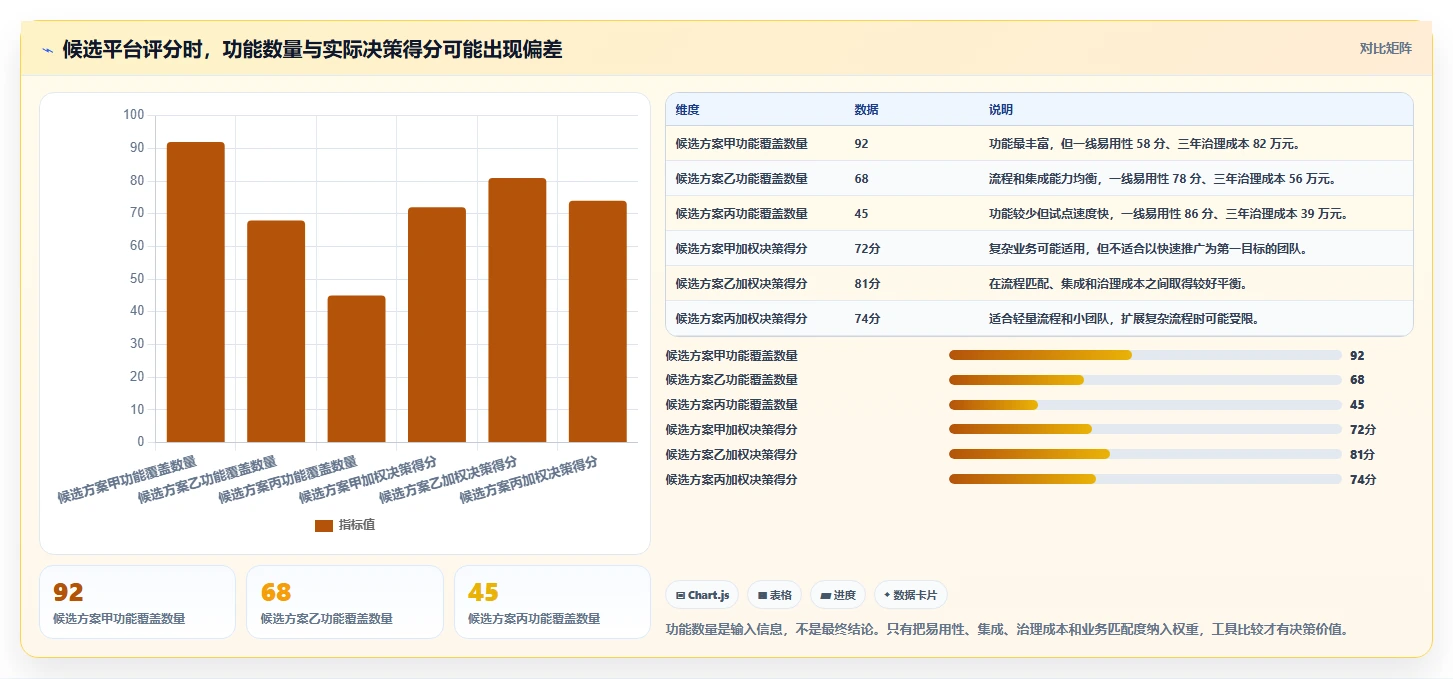Click the footer note starting 功能数量是输入信息
The width and height of the screenshot is (1453, 679).
pyautogui.click(x=1007, y=629)
